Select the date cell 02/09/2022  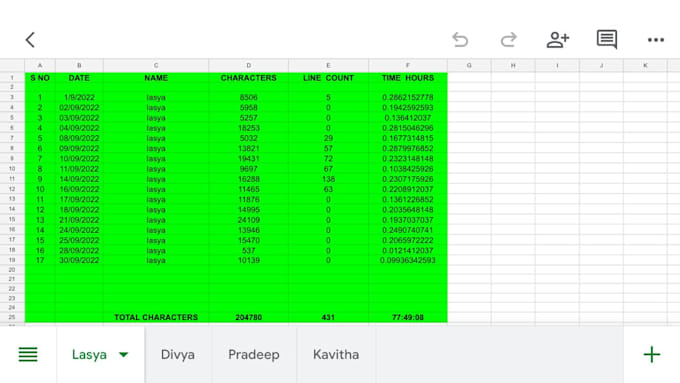point(79,108)
